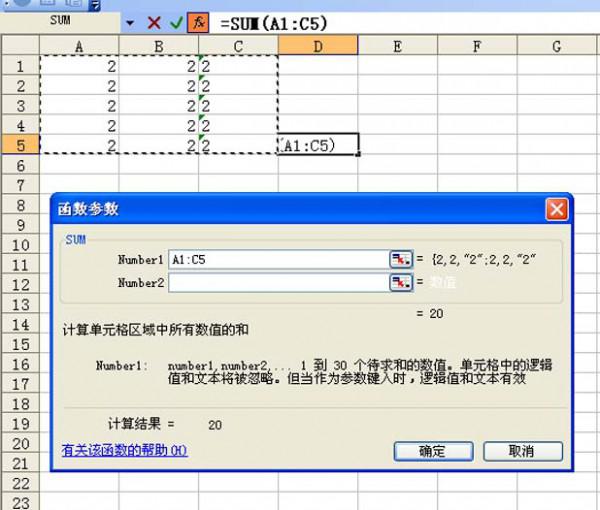Select column C header
The width and height of the screenshot is (600, 510).
tap(238, 46)
